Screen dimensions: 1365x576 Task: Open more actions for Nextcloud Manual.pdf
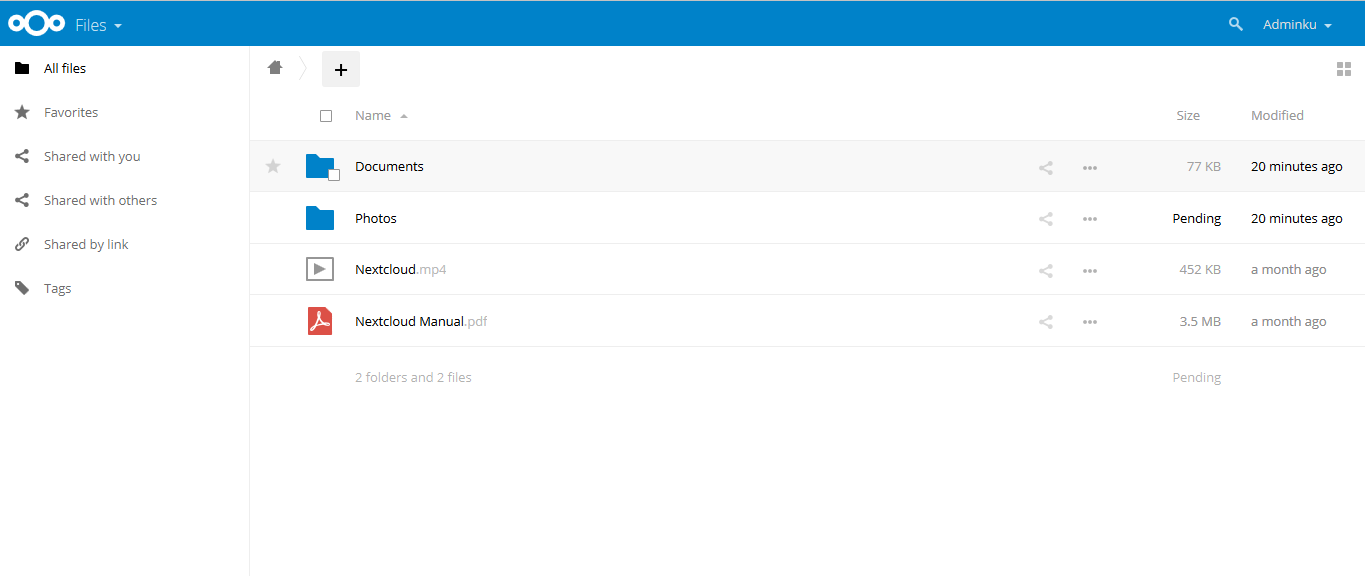click(1090, 322)
